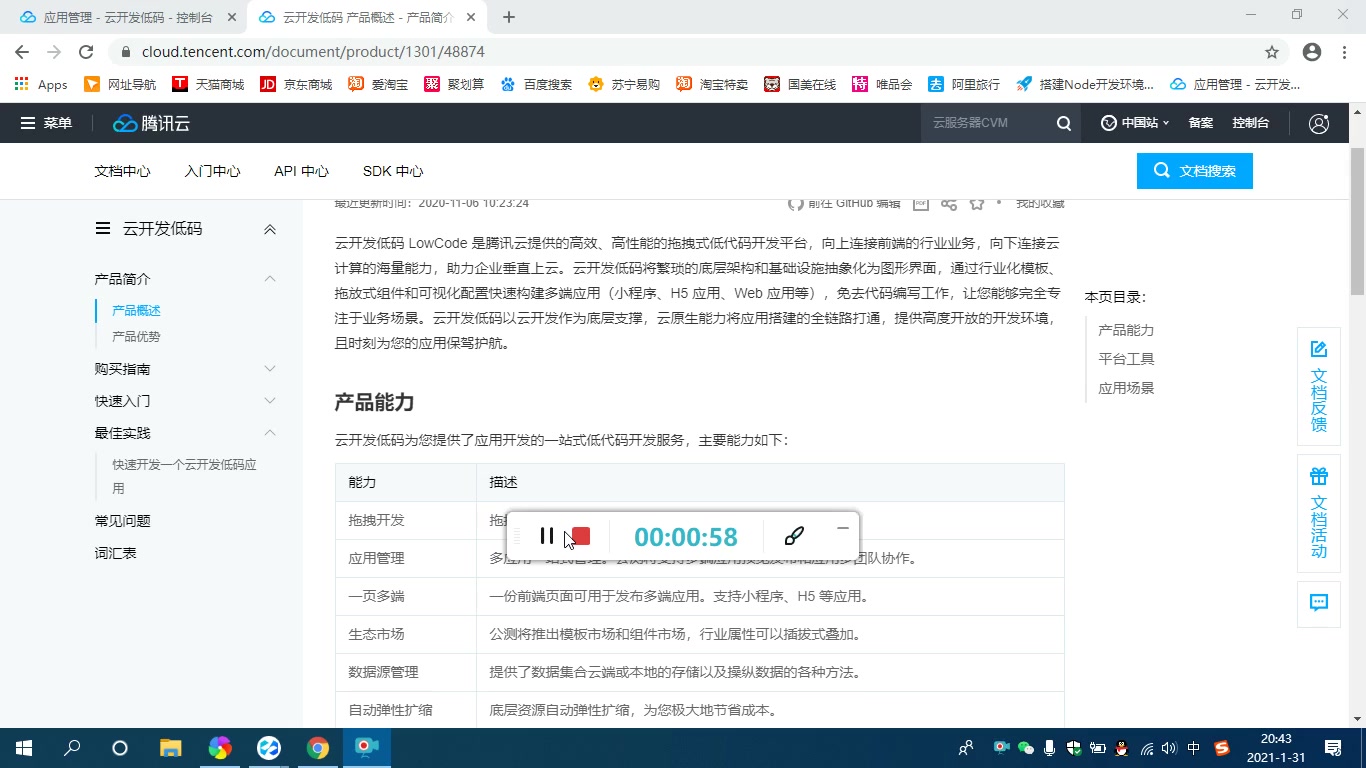
Task: Open a new browser tab
Action: (x=509, y=17)
